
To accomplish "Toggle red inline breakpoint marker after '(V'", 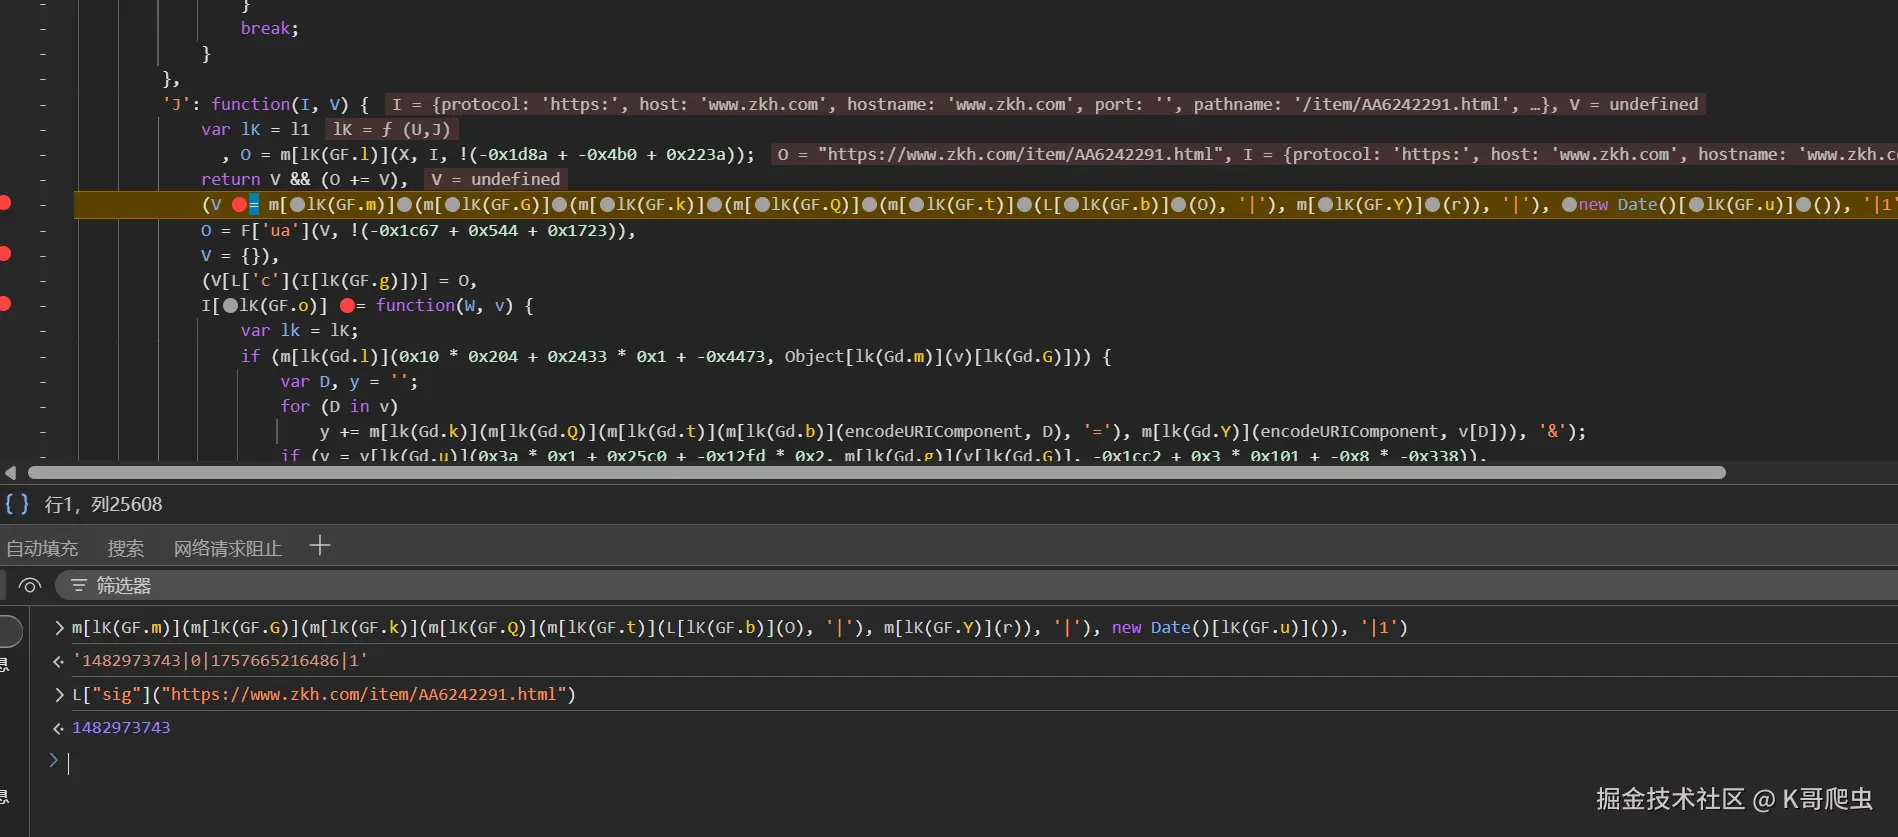I will coord(239,205).
